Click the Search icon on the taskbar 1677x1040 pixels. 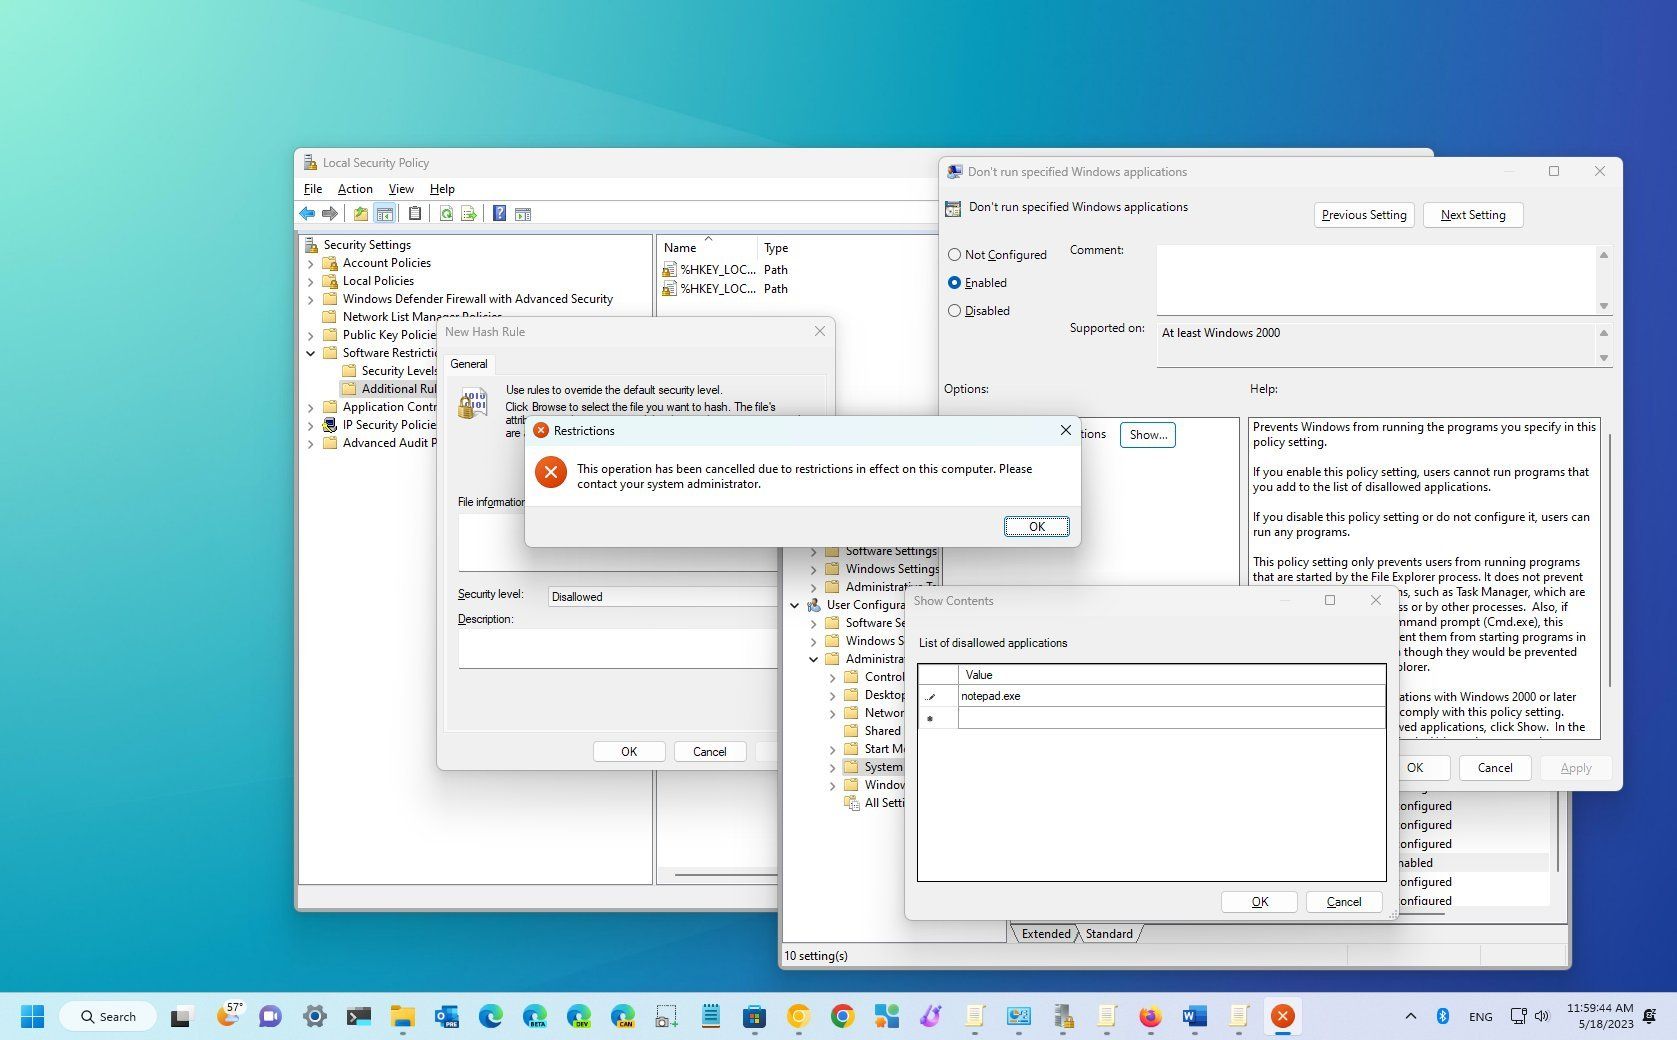click(x=88, y=1016)
